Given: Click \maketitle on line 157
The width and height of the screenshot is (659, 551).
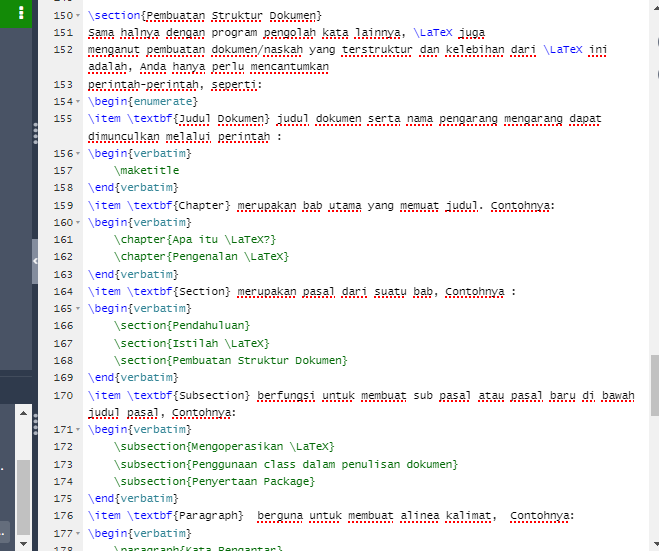Looking at the screenshot, I should [x=146, y=170].
